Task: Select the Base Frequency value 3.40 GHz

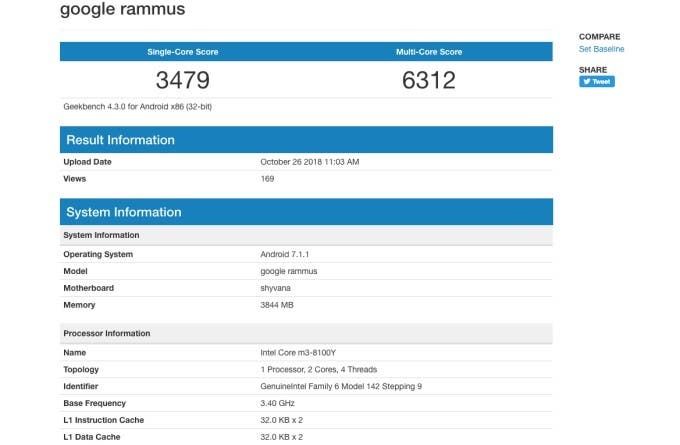Action: pos(278,403)
